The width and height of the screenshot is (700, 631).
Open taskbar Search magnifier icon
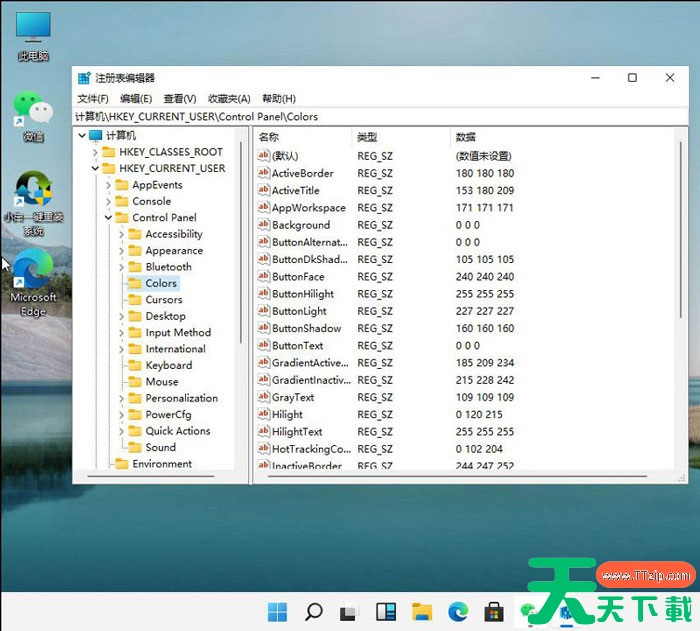(313, 611)
